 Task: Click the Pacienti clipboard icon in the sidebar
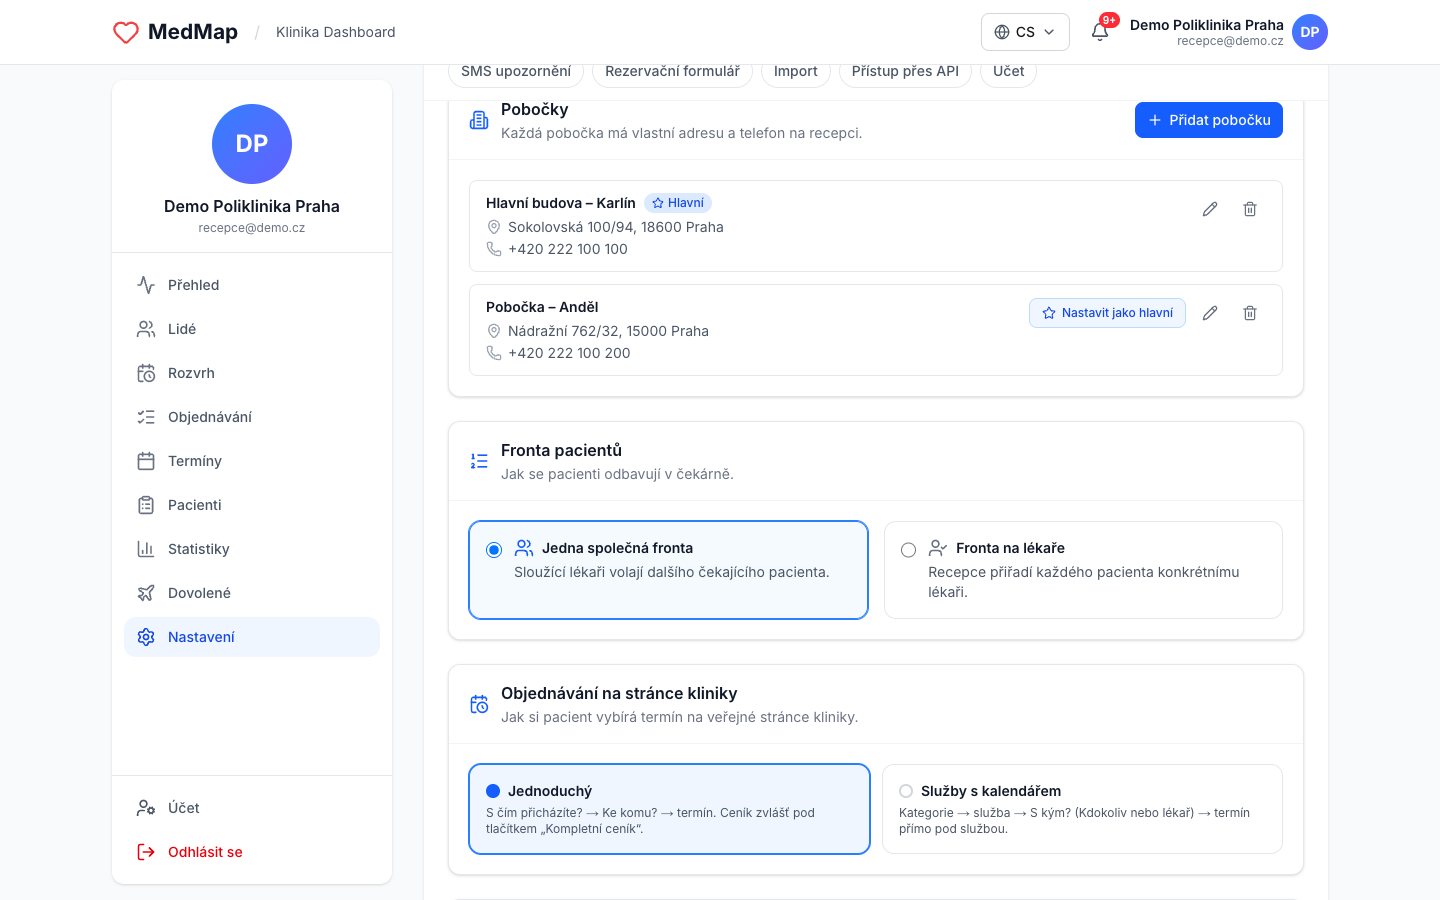tap(146, 505)
